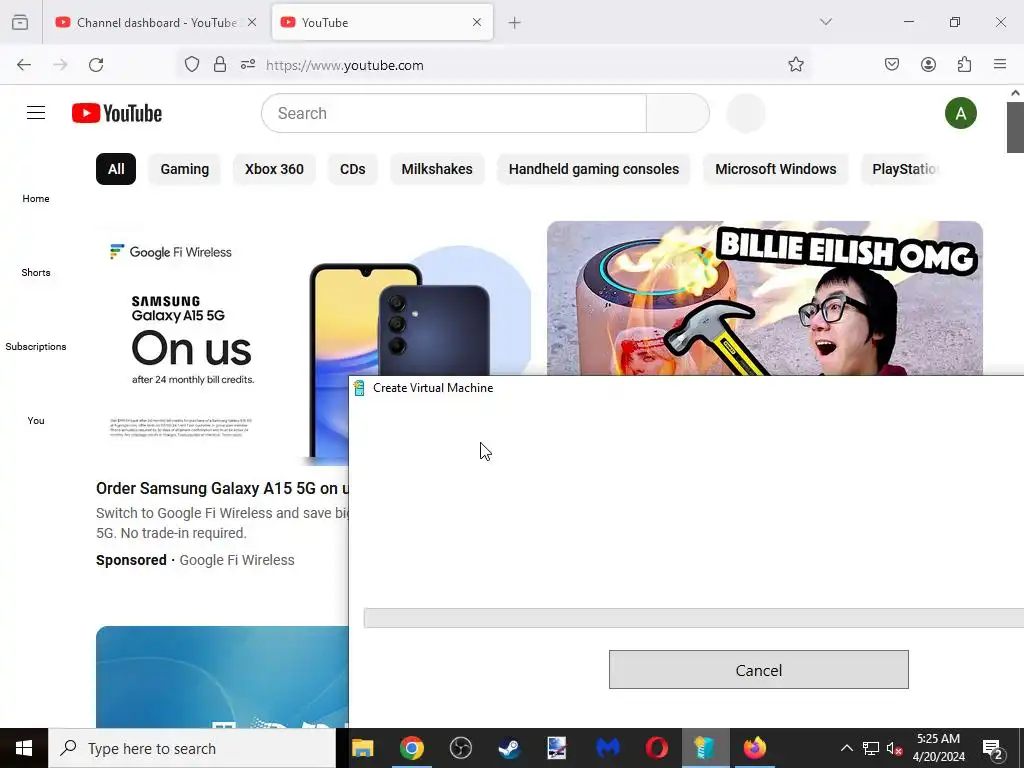Viewport: 1024px width, 768px height.
Task: Focus the YouTube search field
Action: [x=454, y=113]
